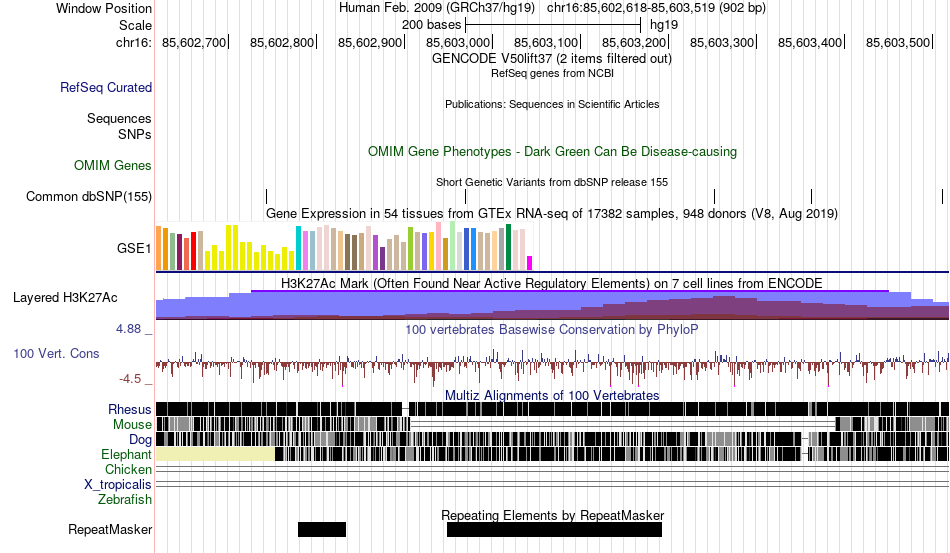Screen dimensions: 950x553
Task: Click the H3K27Ac Mark track title
Action: [552, 283]
